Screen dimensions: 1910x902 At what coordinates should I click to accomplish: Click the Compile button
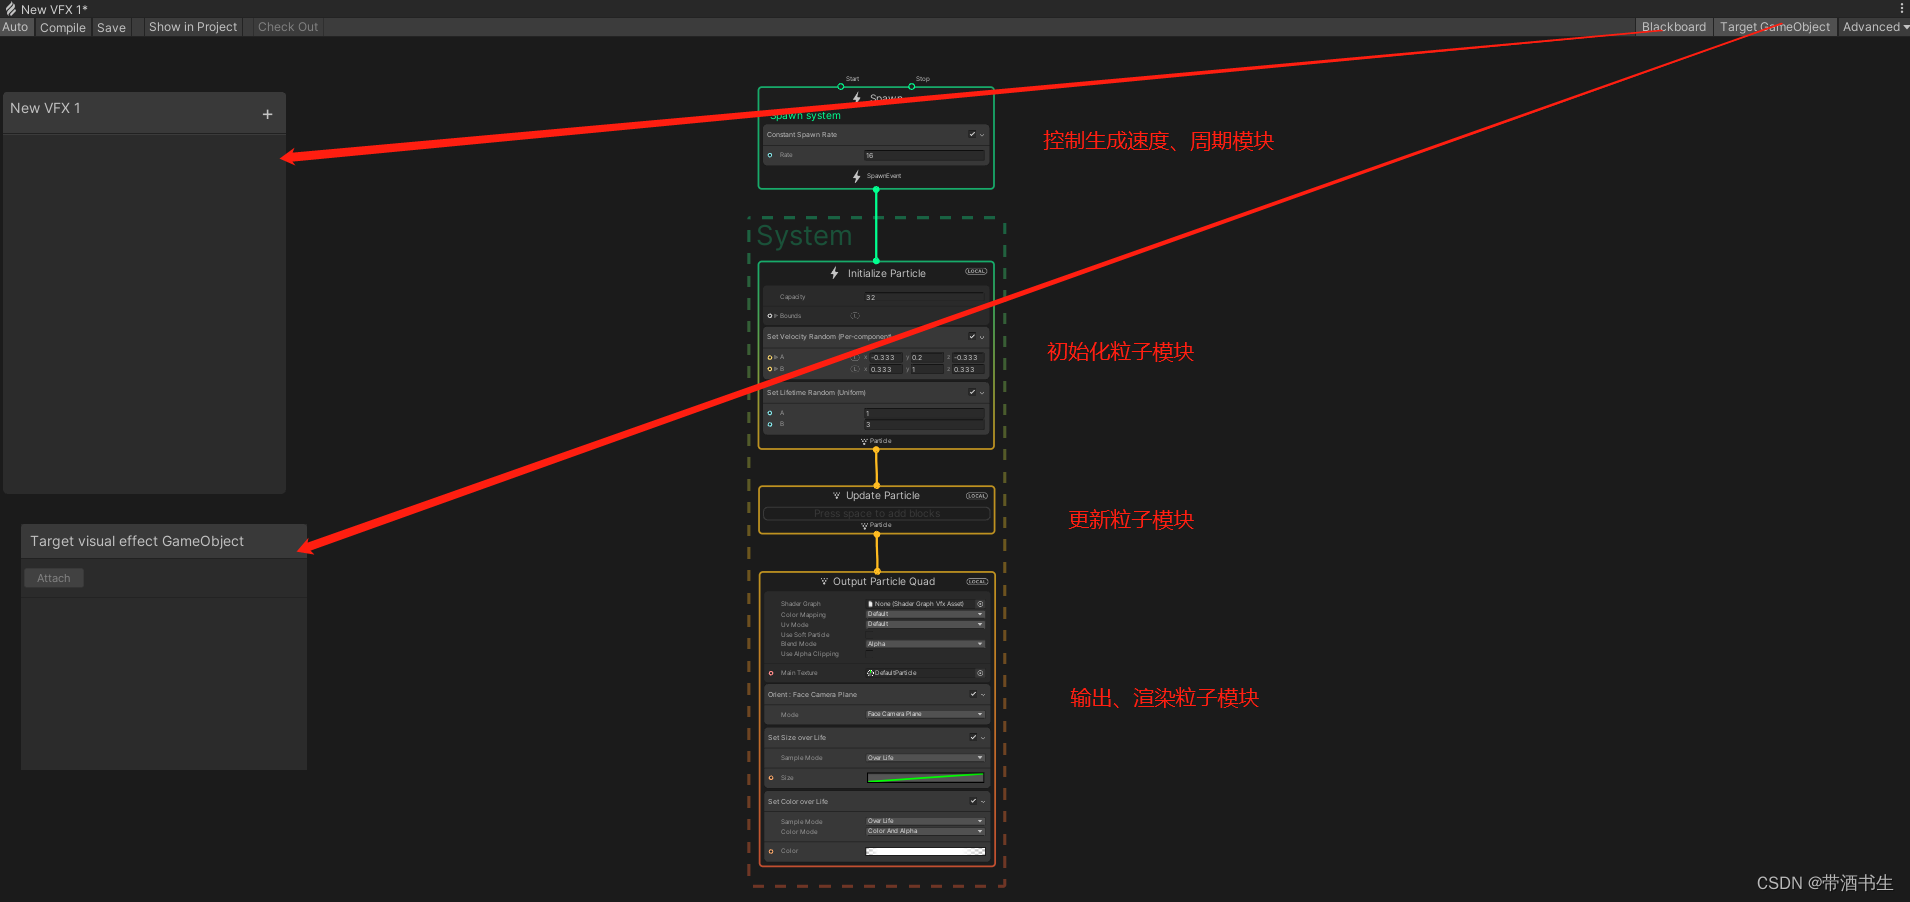[x=62, y=27]
